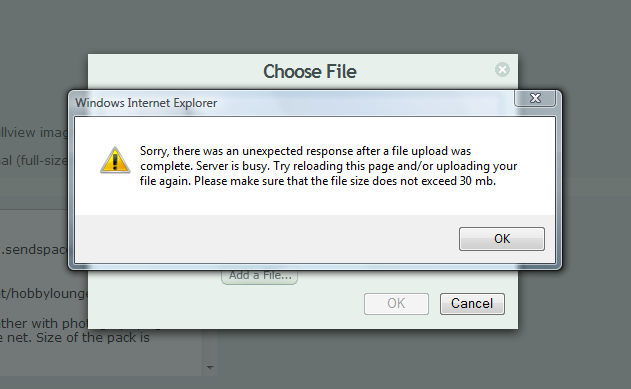
Task: Click the "Add a File..." button
Action: (260, 276)
